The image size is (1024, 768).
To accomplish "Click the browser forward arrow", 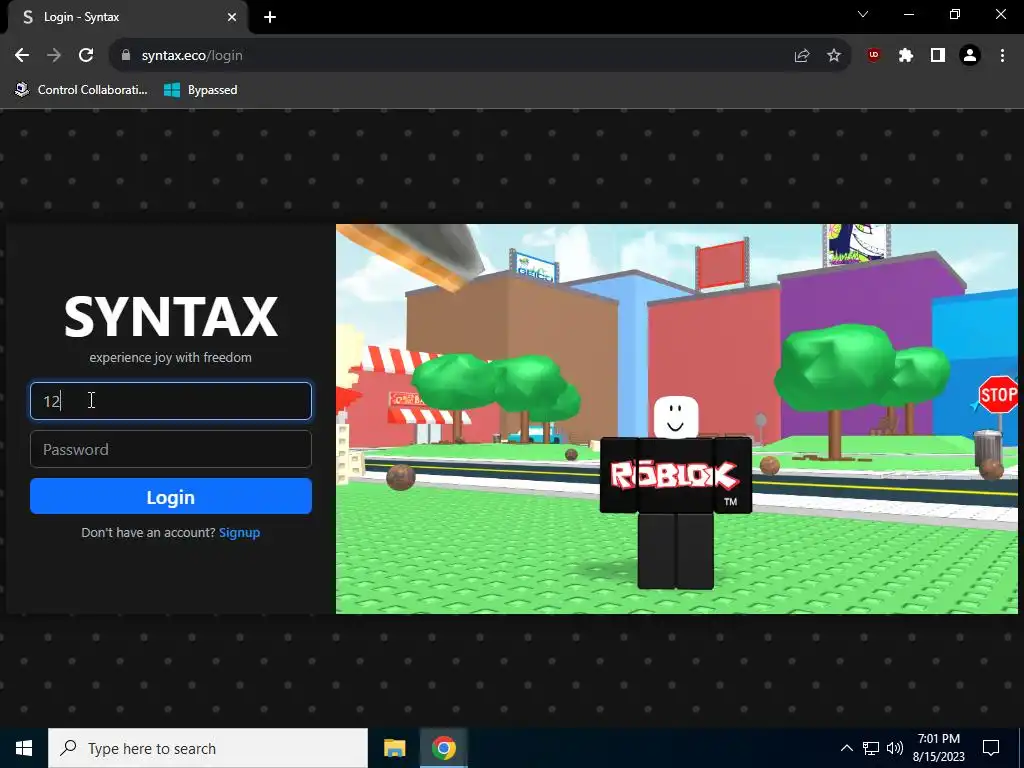I will 54,56.
